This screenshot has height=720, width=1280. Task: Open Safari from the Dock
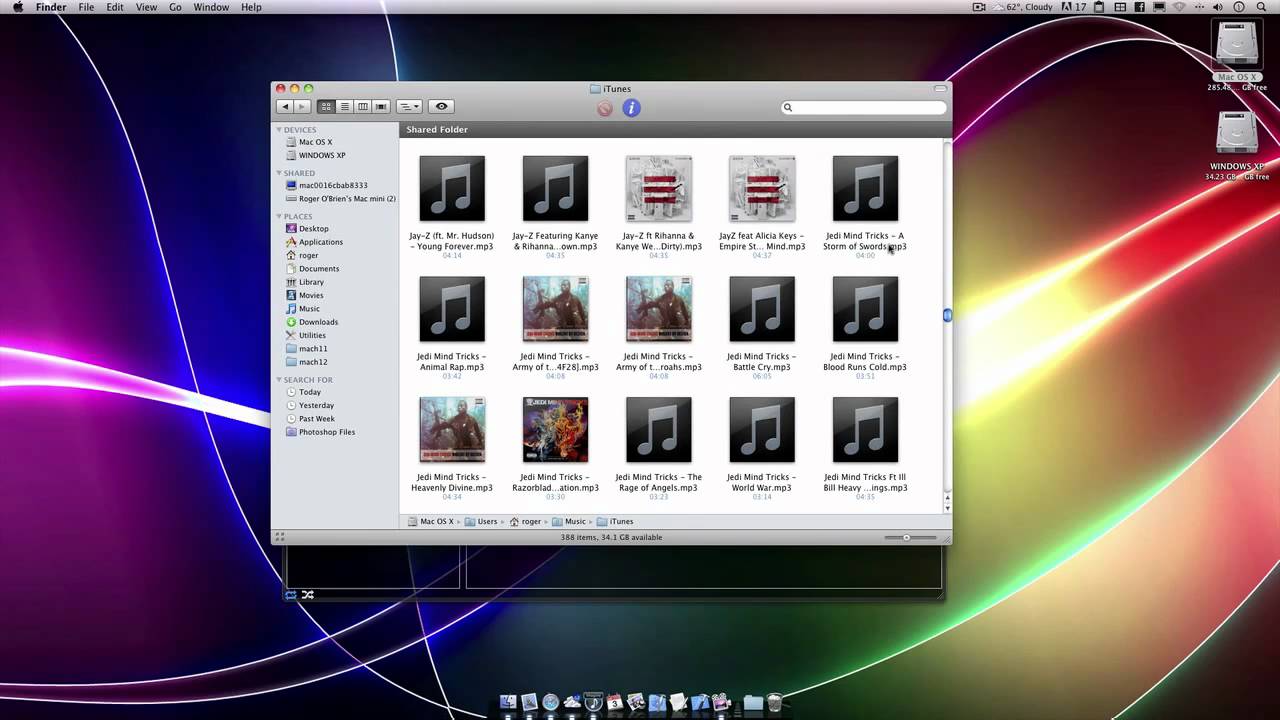(550, 703)
